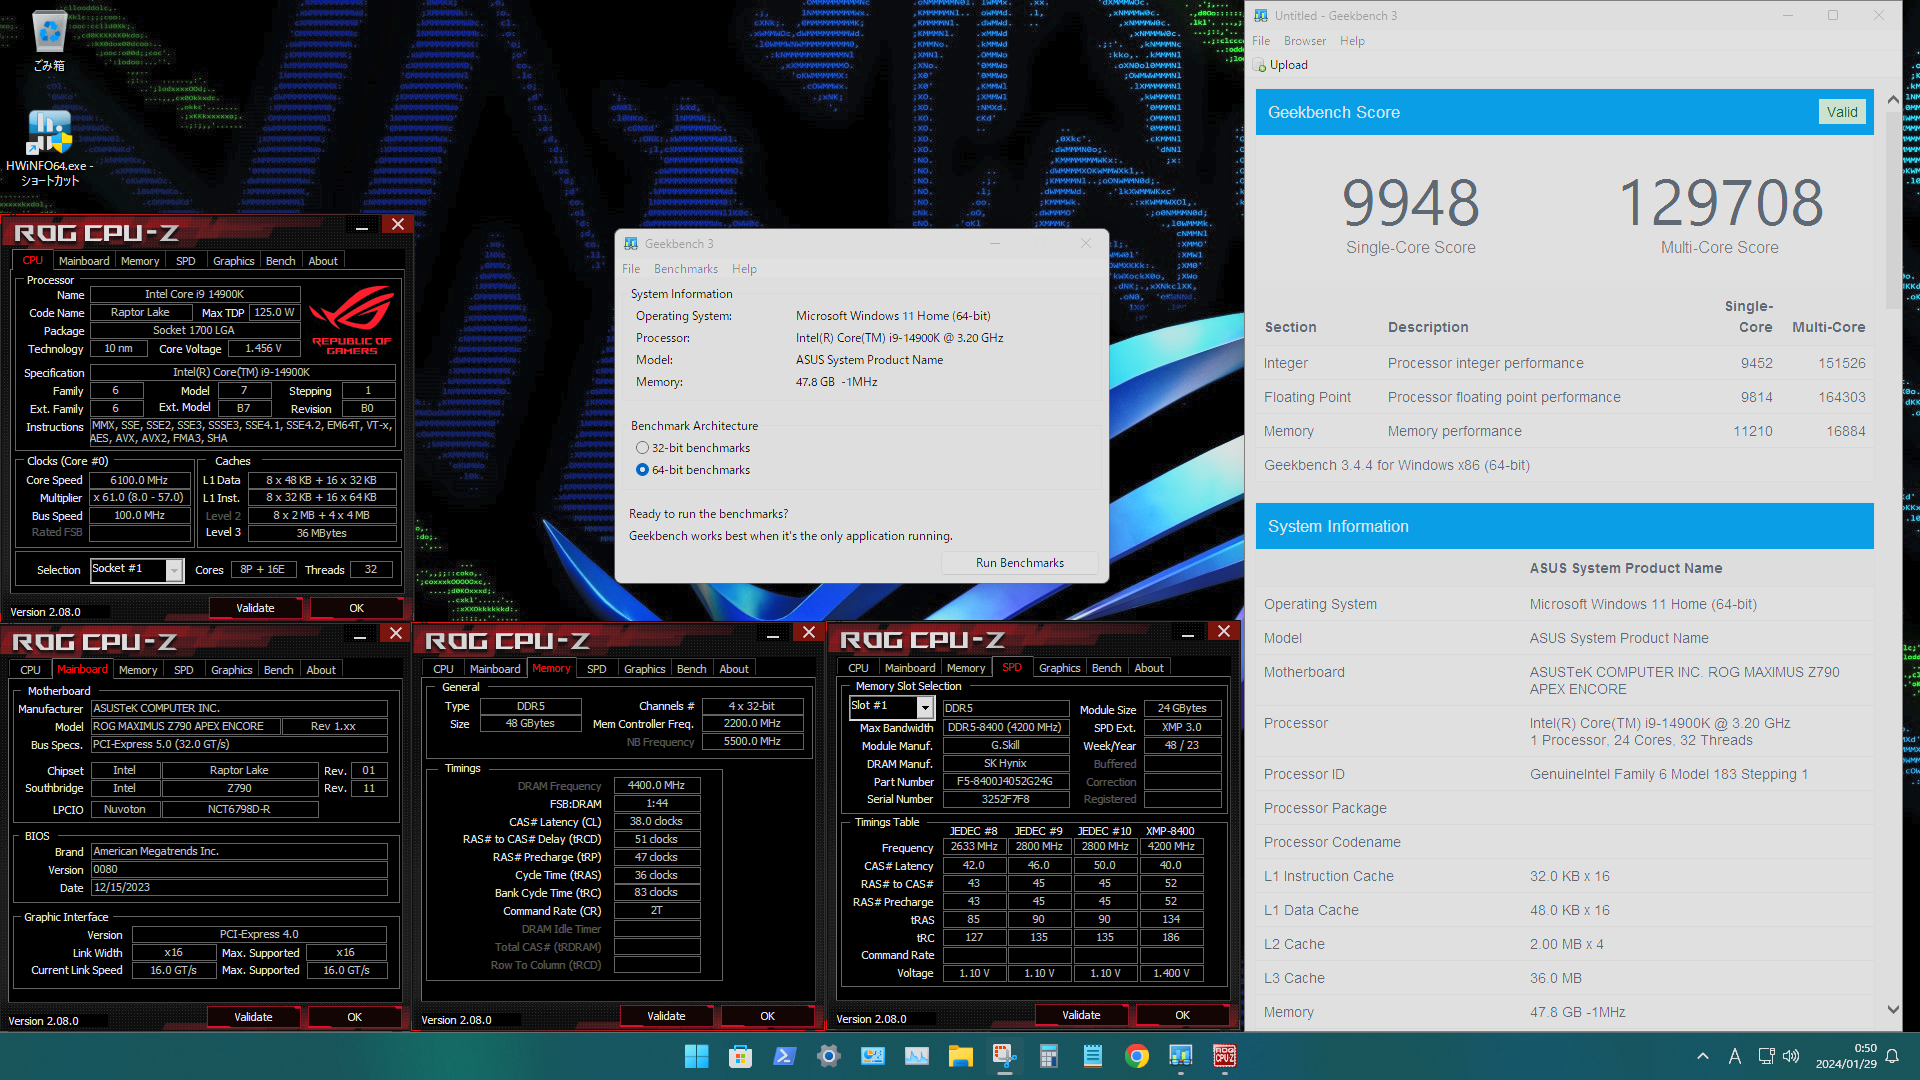Open Bench tab in CPU-Z CPU window

(x=281, y=261)
